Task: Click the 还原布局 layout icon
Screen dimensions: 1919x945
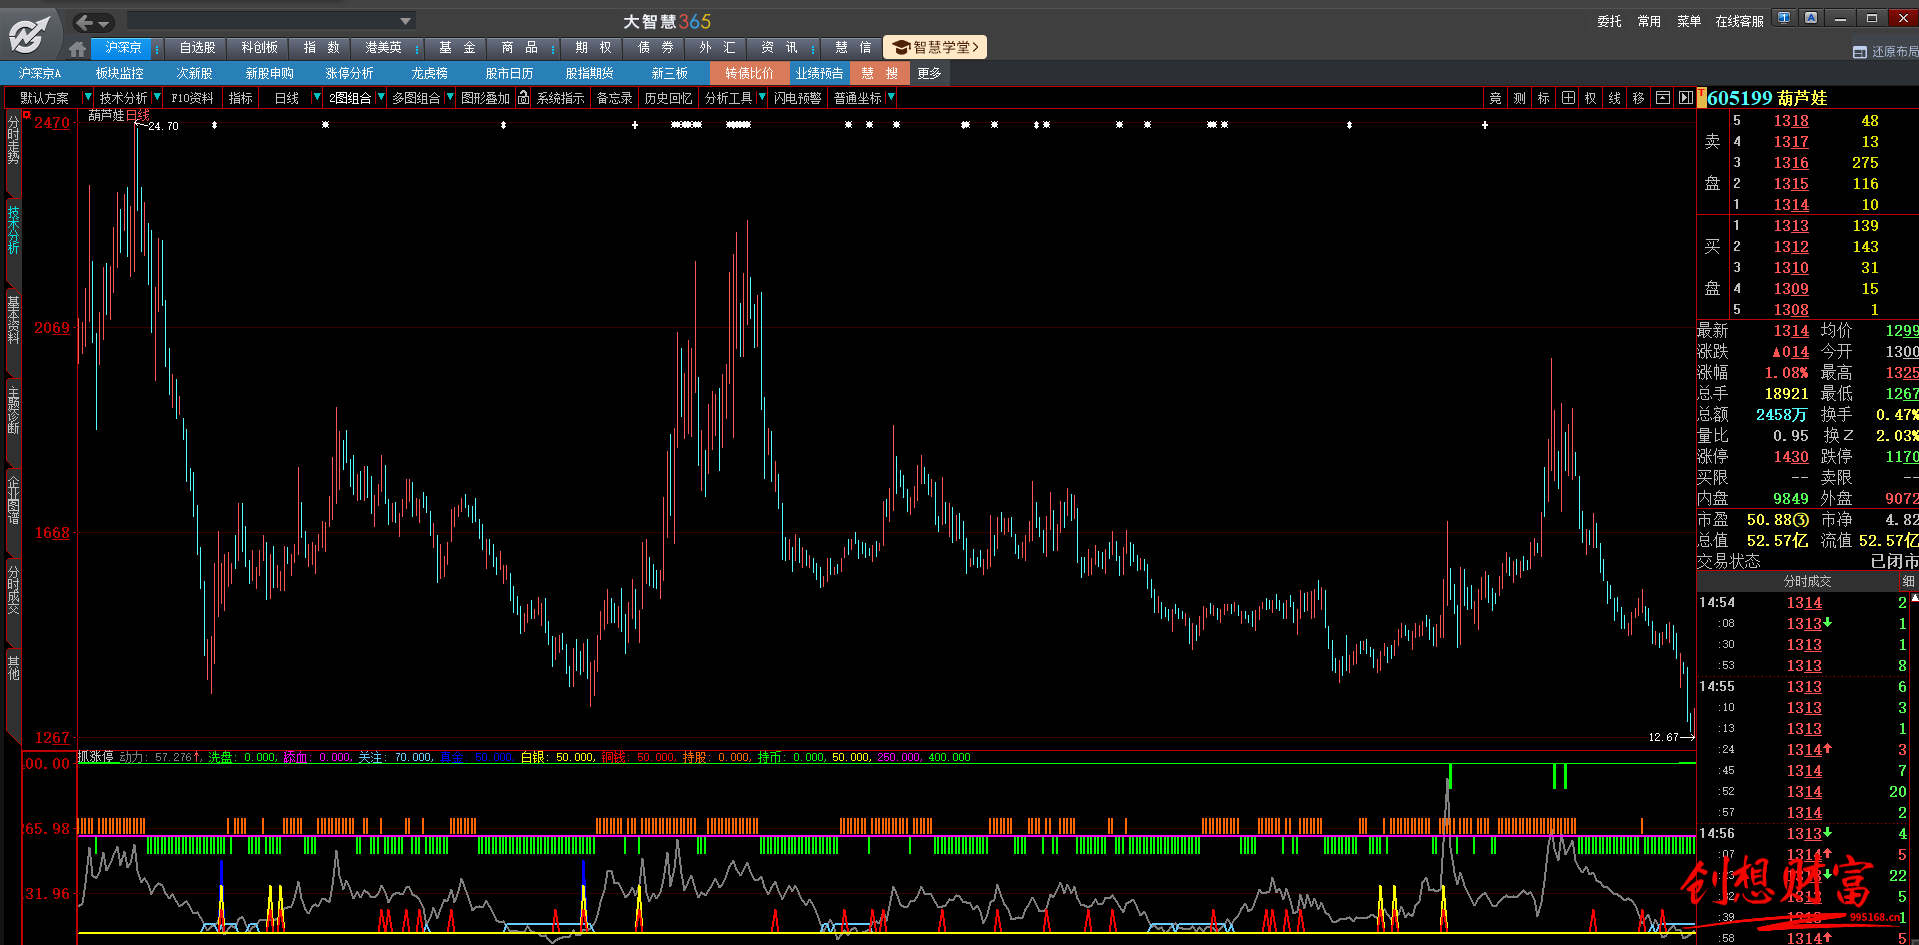Action: [1860, 52]
